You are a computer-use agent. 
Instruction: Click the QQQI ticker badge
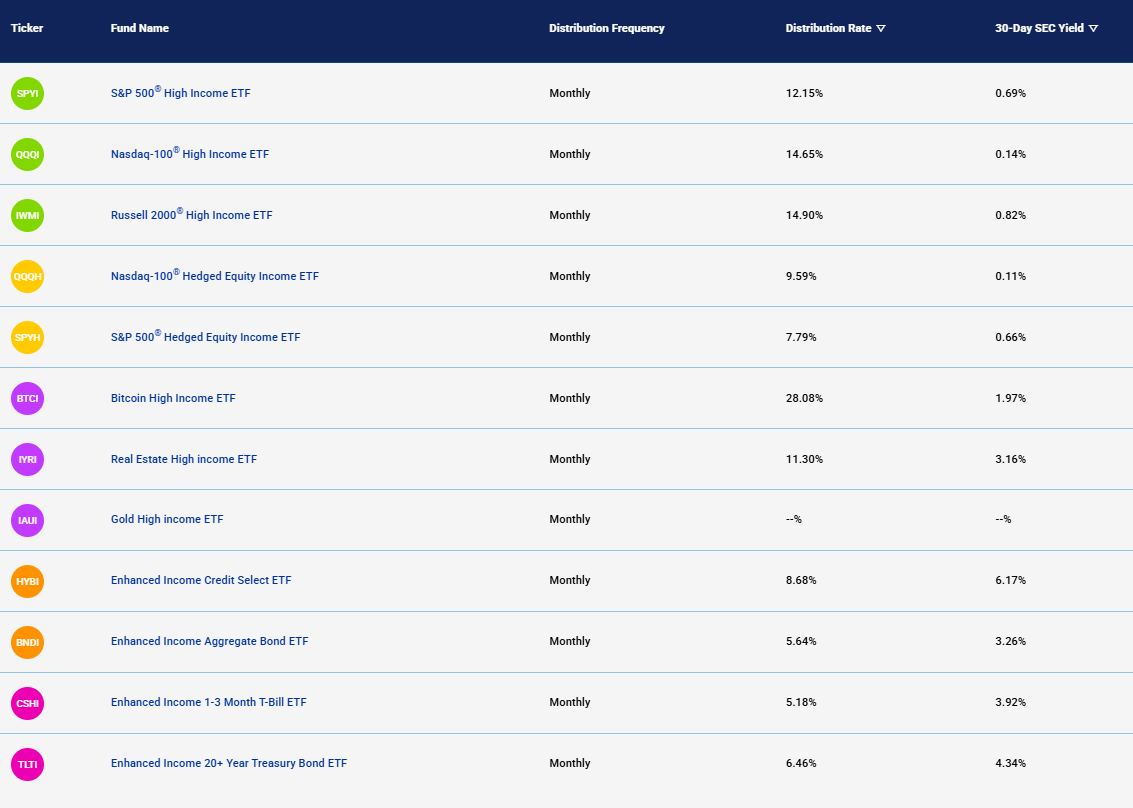(27, 155)
